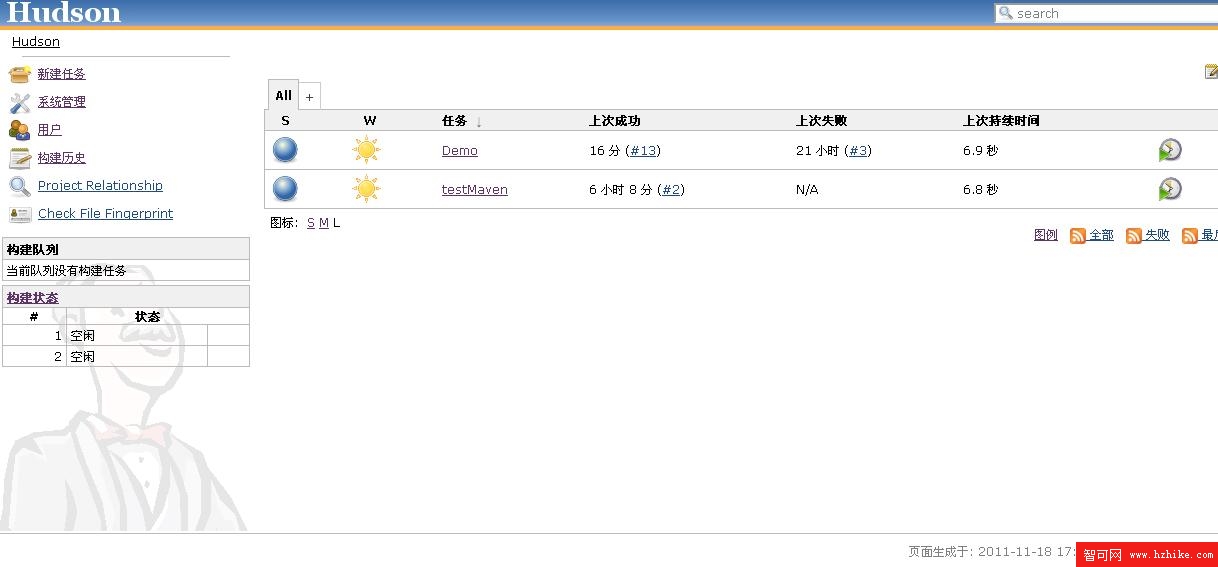The height and width of the screenshot is (567, 1218).
Task: Open 新建任务 link in sidebar
Action: (62, 74)
